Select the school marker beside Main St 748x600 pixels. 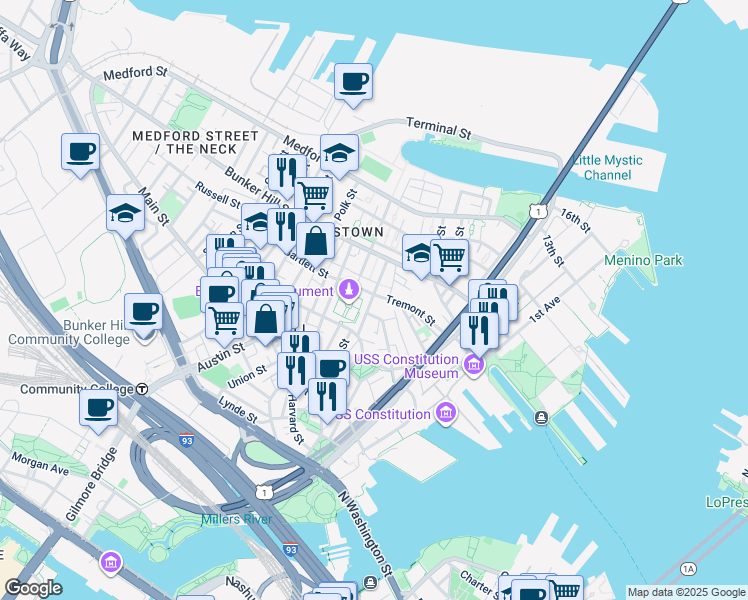click(x=125, y=213)
